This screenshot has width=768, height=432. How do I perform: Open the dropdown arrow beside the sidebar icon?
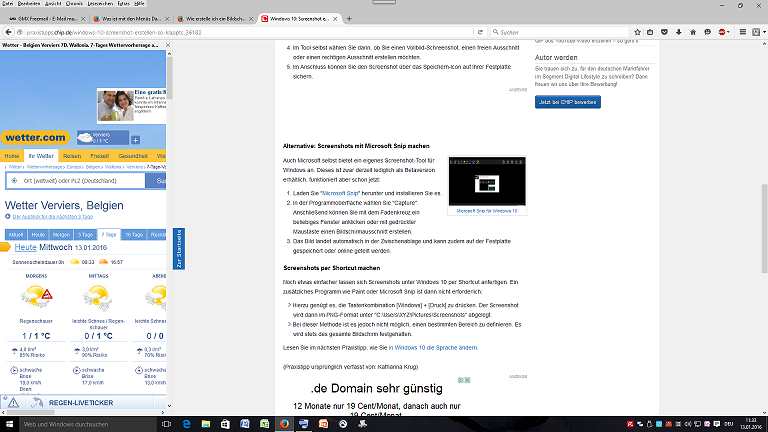(x=764, y=32)
